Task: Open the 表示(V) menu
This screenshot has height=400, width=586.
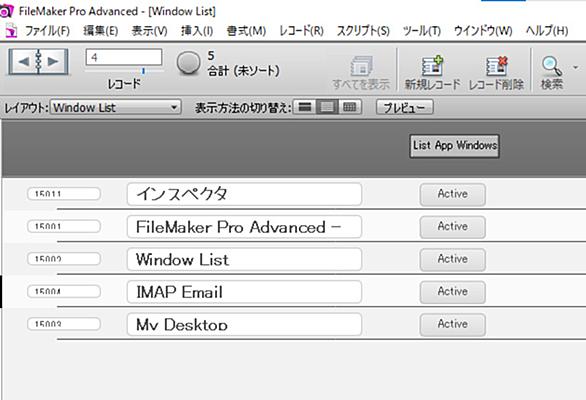Action: click(x=149, y=31)
